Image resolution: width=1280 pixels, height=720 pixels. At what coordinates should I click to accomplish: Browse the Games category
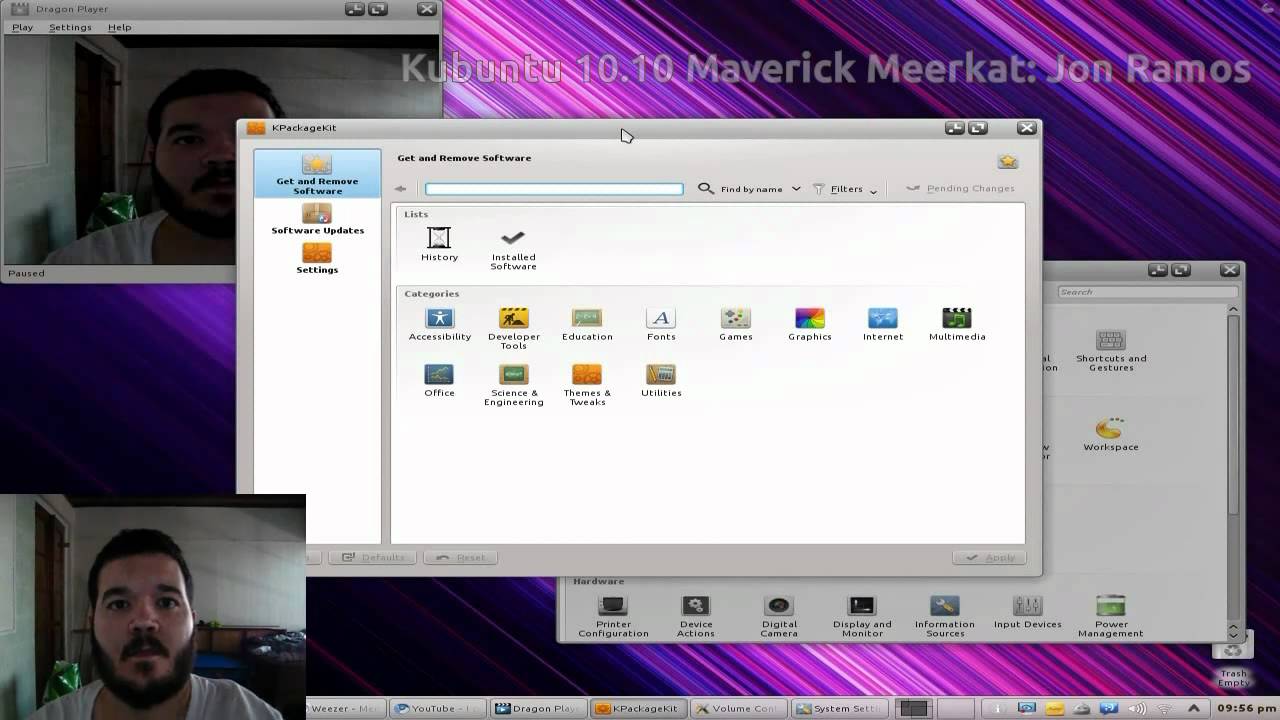[736, 324]
